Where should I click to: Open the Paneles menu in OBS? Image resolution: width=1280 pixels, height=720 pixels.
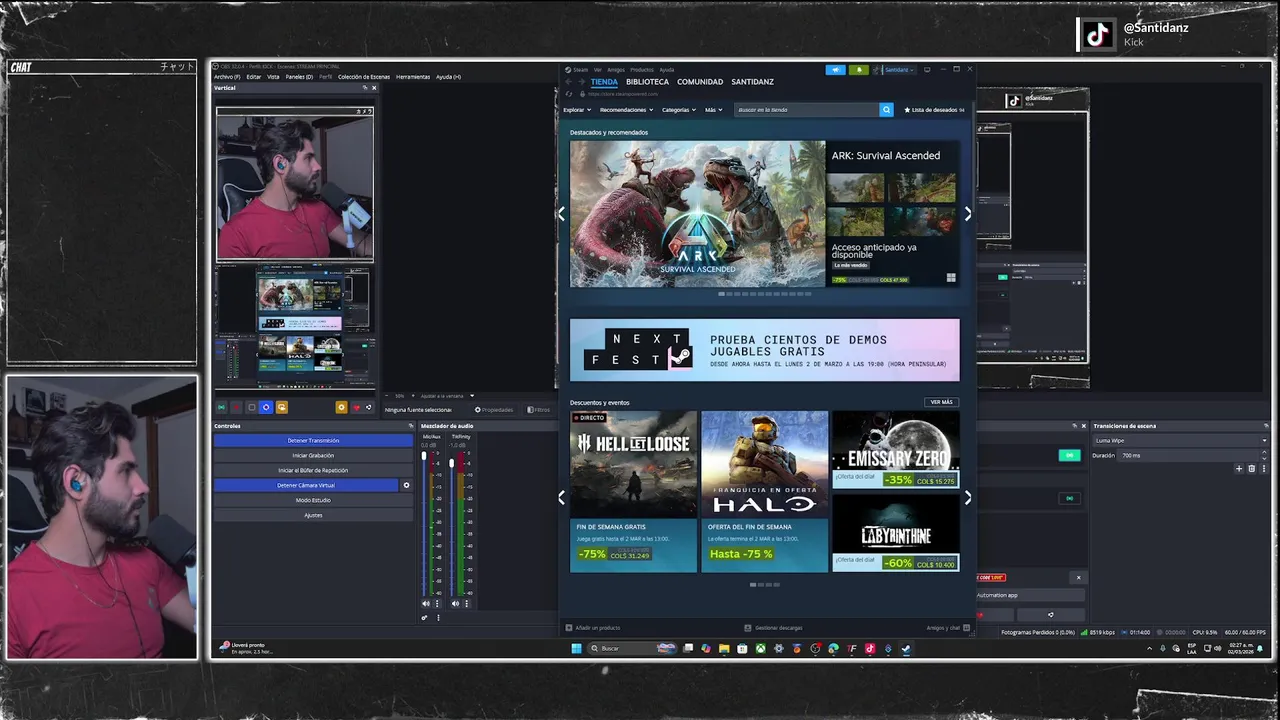tap(299, 77)
